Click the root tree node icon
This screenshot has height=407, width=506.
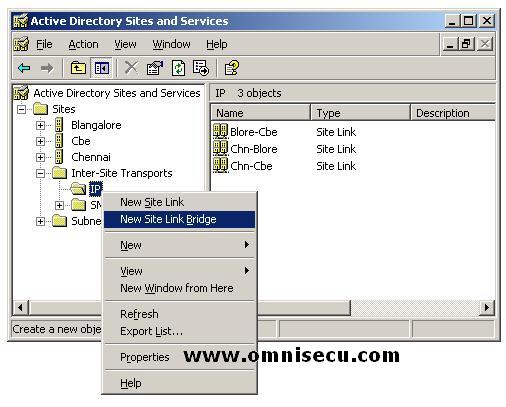click(21, 93)
